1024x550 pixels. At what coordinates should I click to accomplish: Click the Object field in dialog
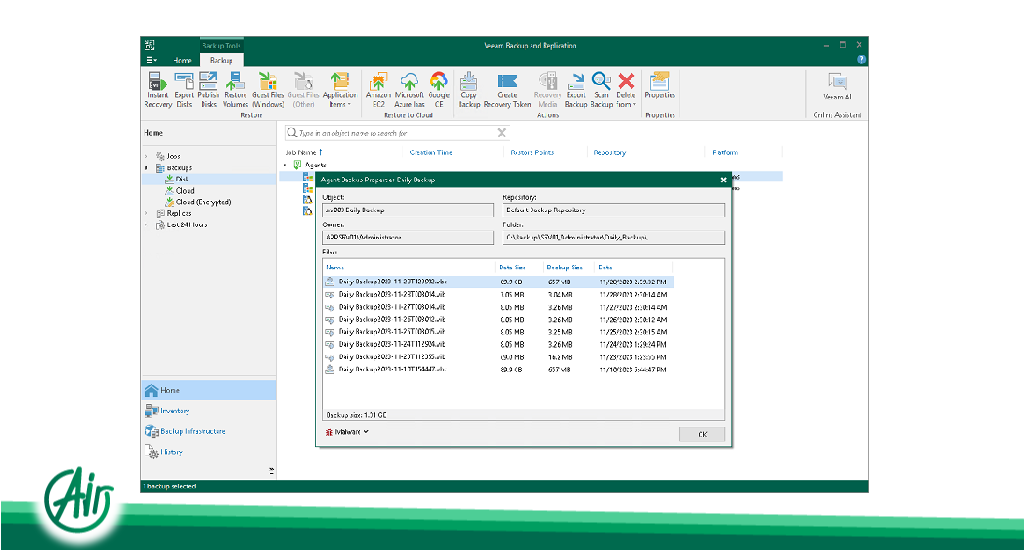(408, 210)
